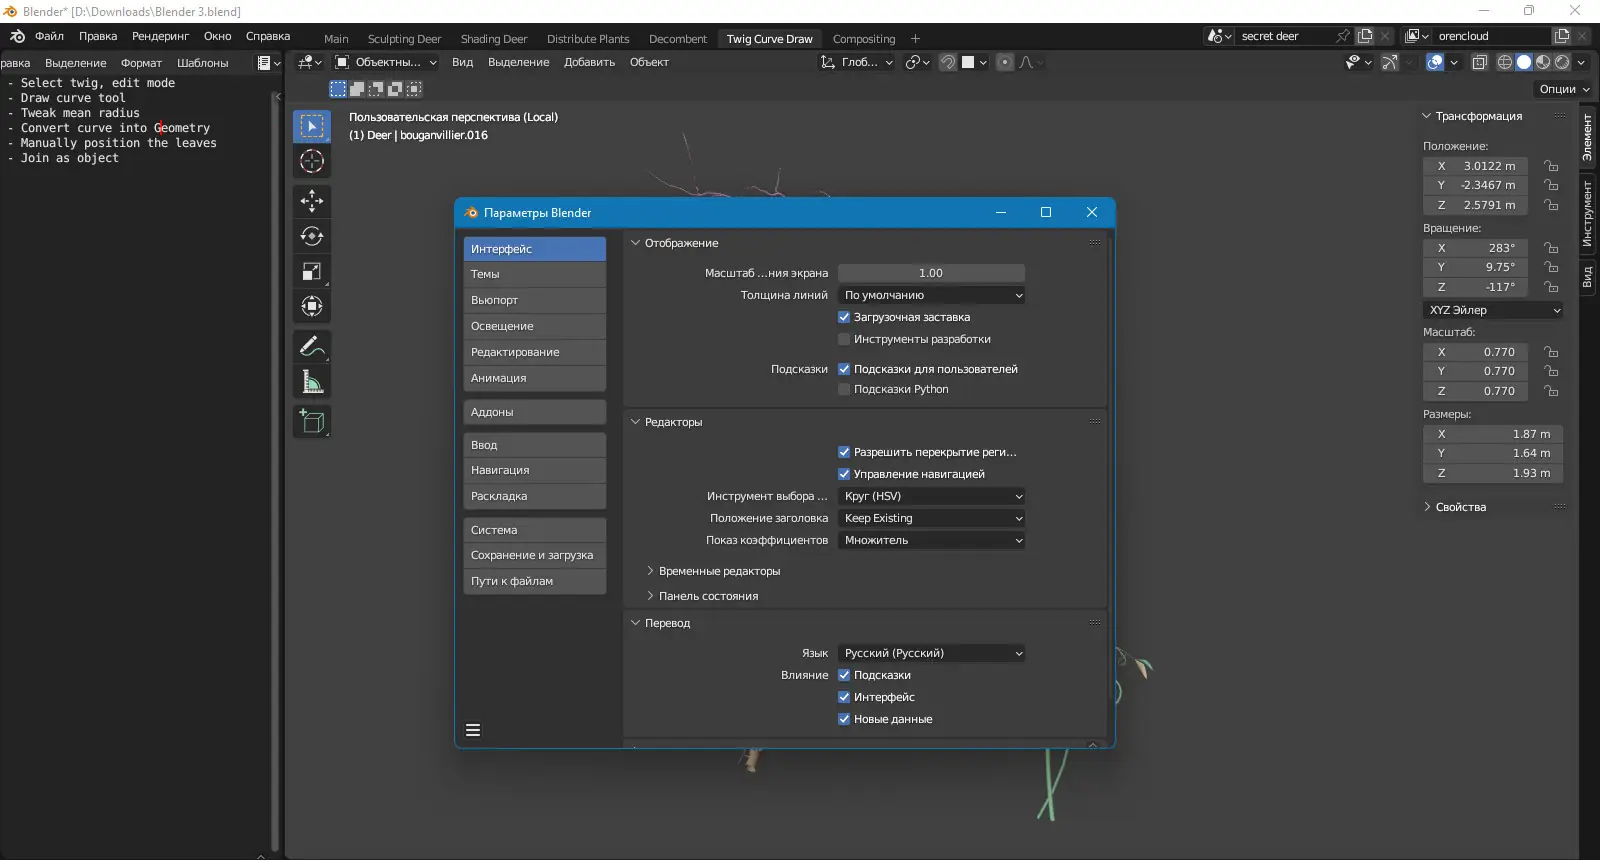The height and width of the screenshot is (860, 1600).
Task: Open Добавить menu in viewport header
Action: pyautogui.click(x=589, y=62)
